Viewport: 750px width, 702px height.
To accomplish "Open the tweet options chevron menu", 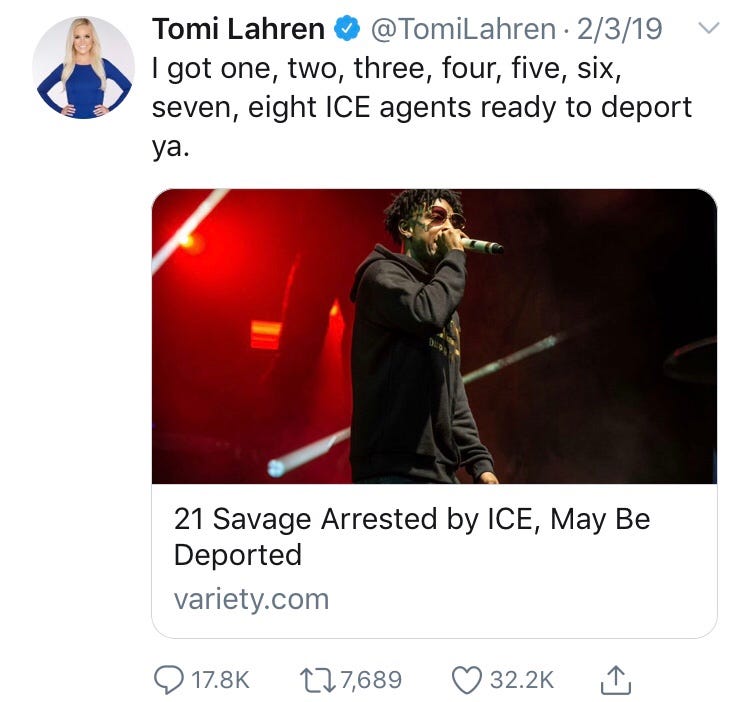I will click(x=707, y=29).
